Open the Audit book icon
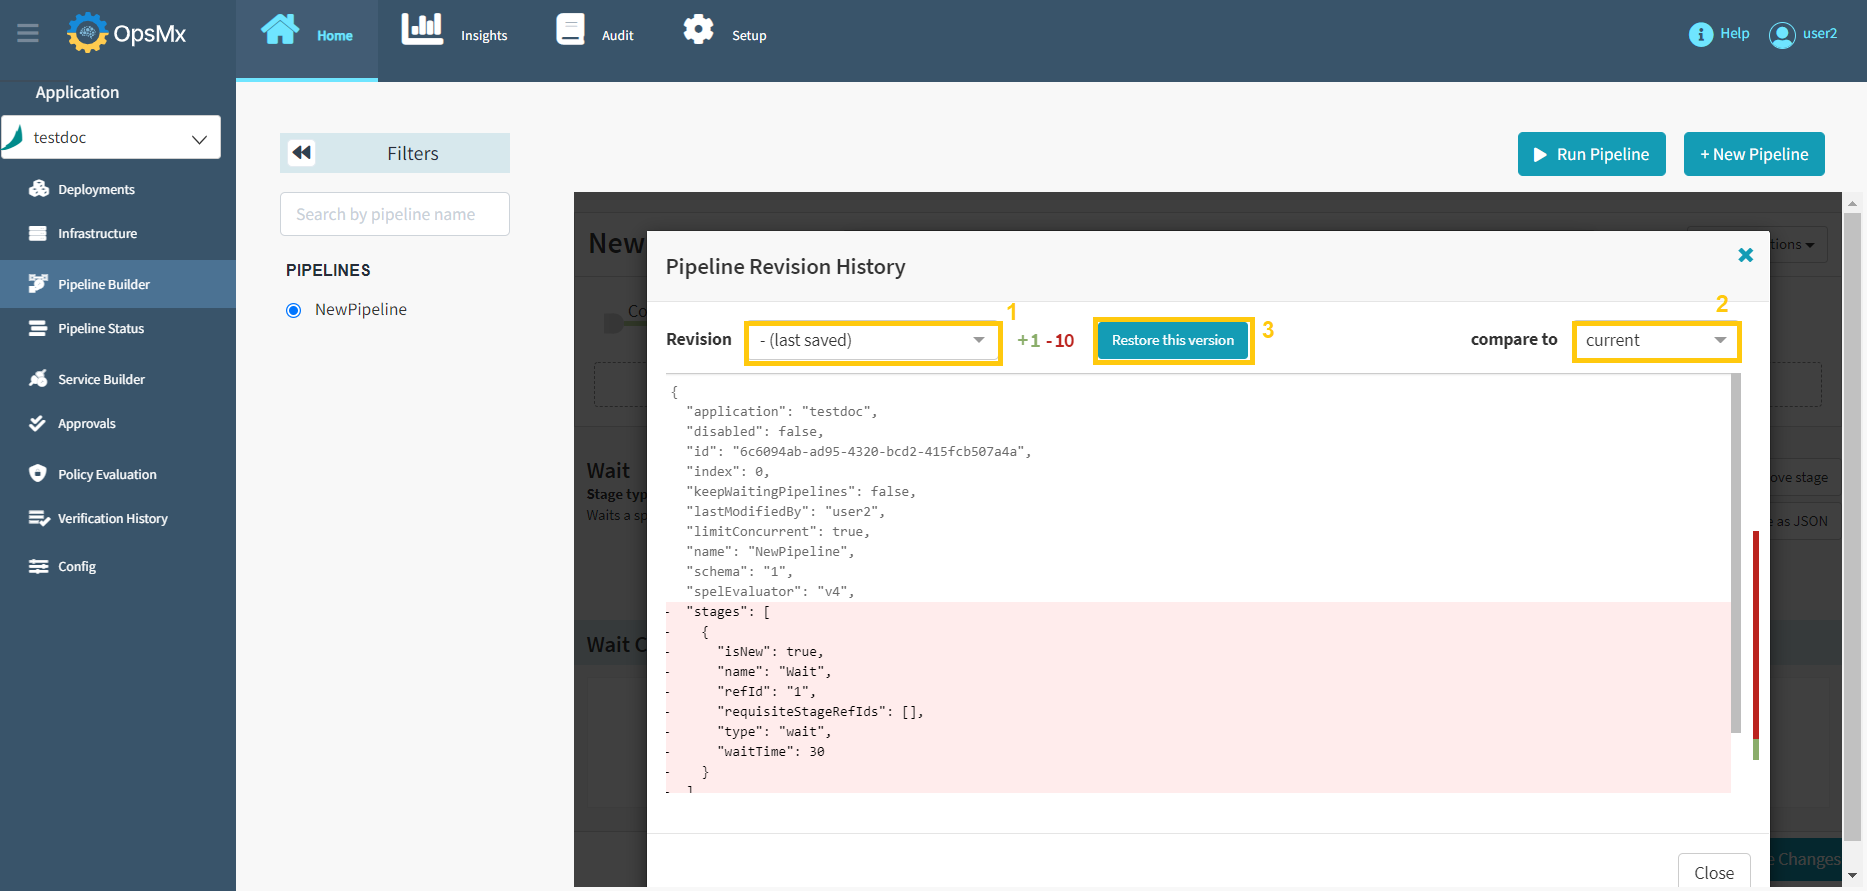Viewport: 1867px width, 891px height. [570, 30]
